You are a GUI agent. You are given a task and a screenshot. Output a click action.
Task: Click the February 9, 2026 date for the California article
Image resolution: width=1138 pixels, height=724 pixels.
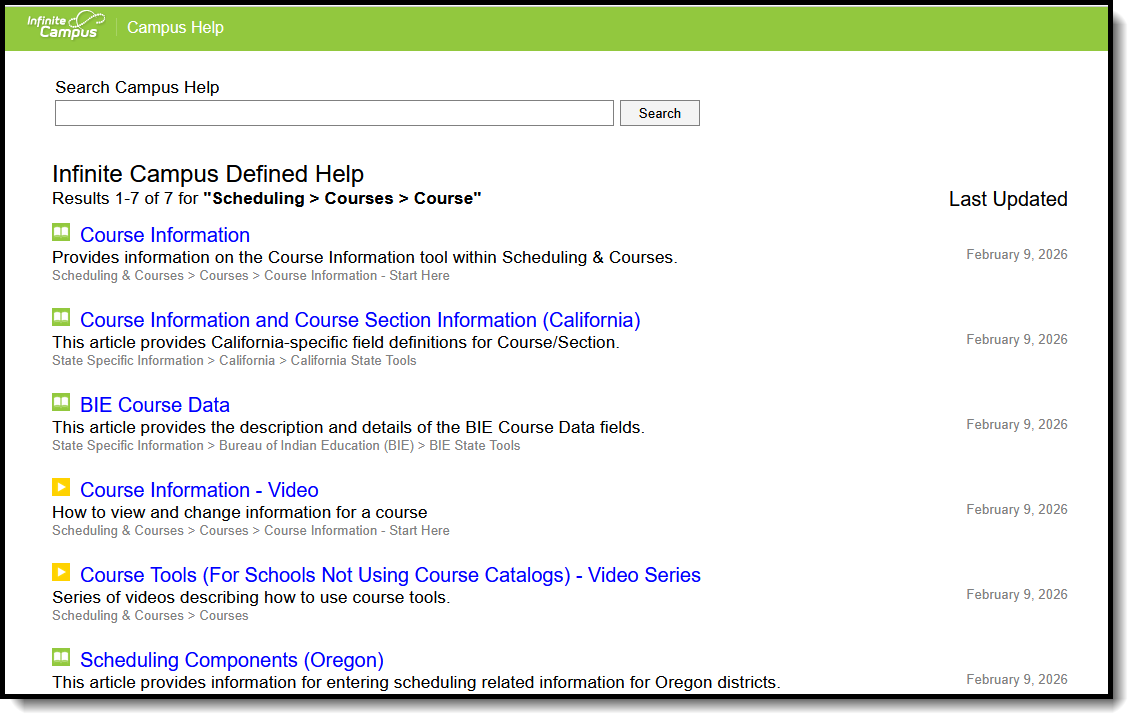tap(1017, 340)
